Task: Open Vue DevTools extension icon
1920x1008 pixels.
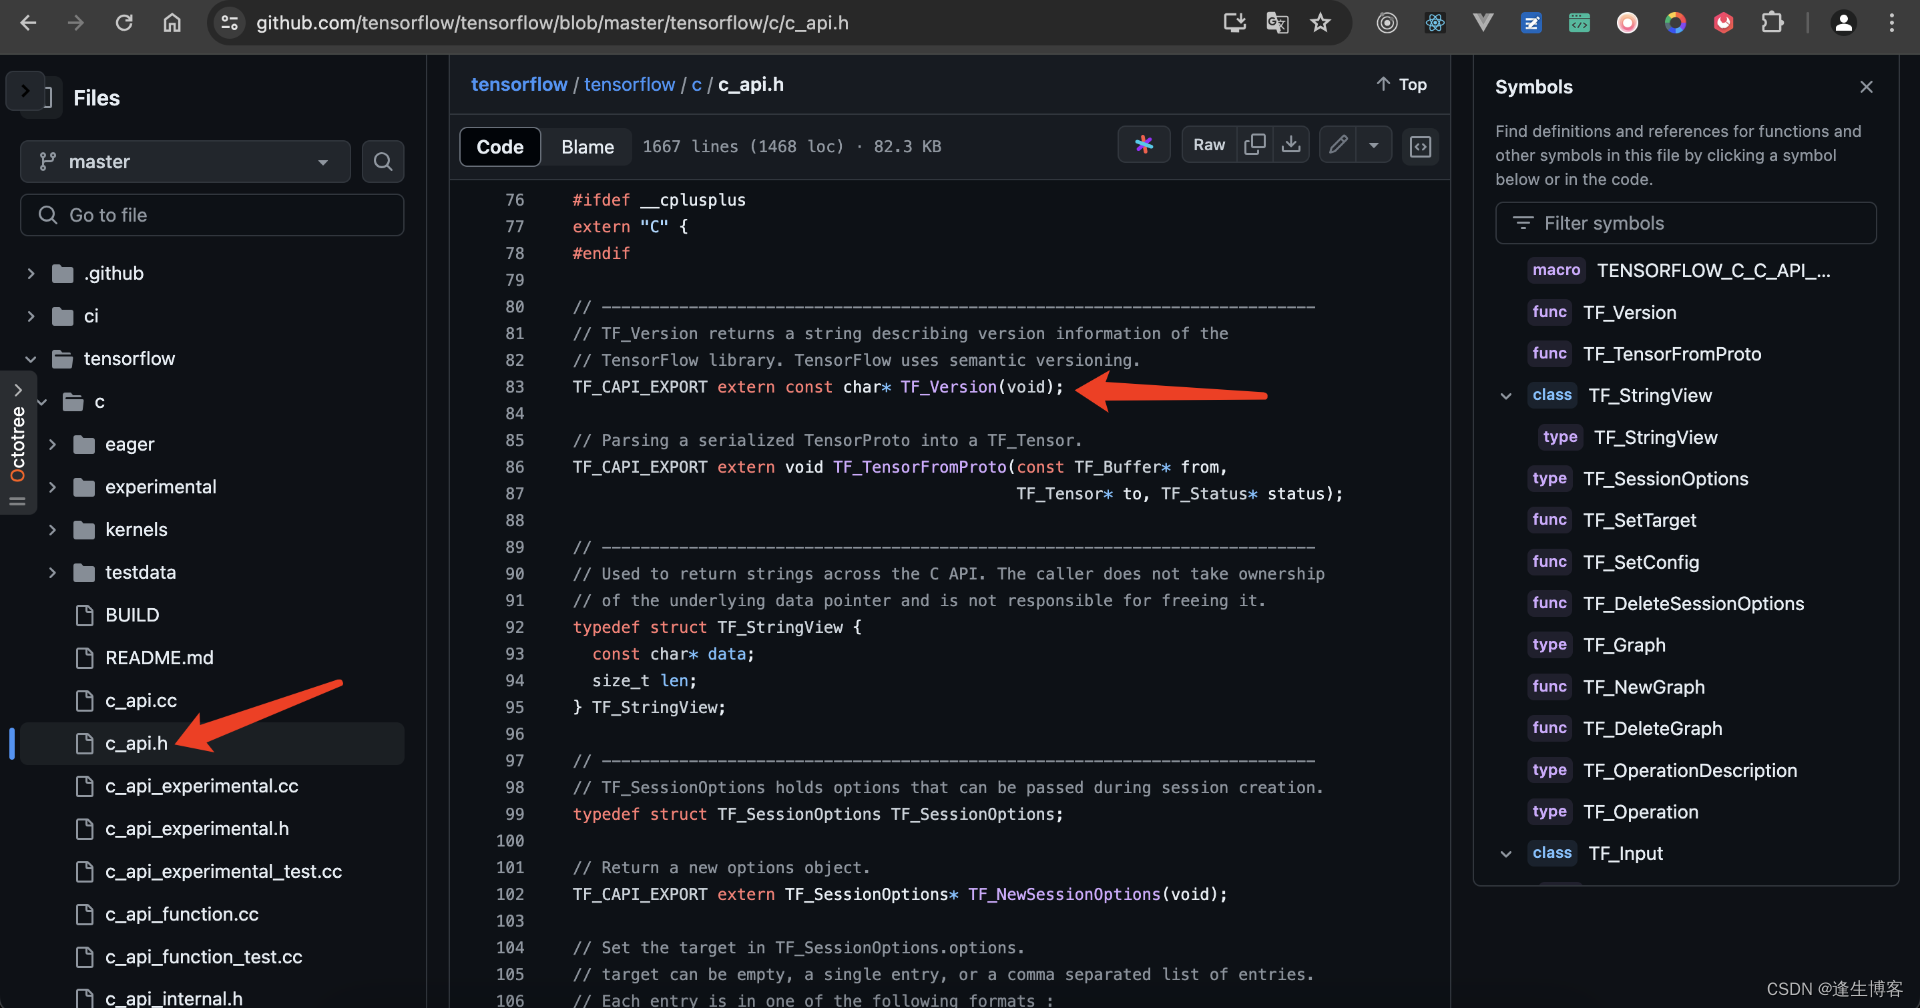Action: (x=1483, y=22)
